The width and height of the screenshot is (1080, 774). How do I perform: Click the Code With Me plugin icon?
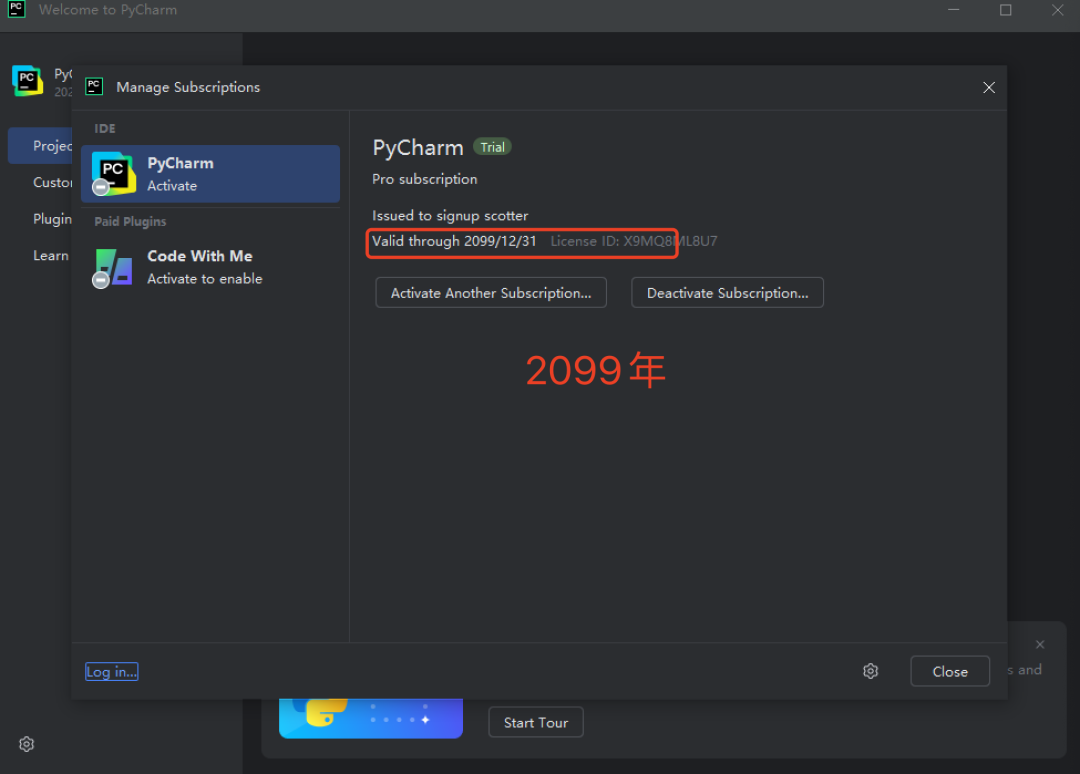(113, 268)
